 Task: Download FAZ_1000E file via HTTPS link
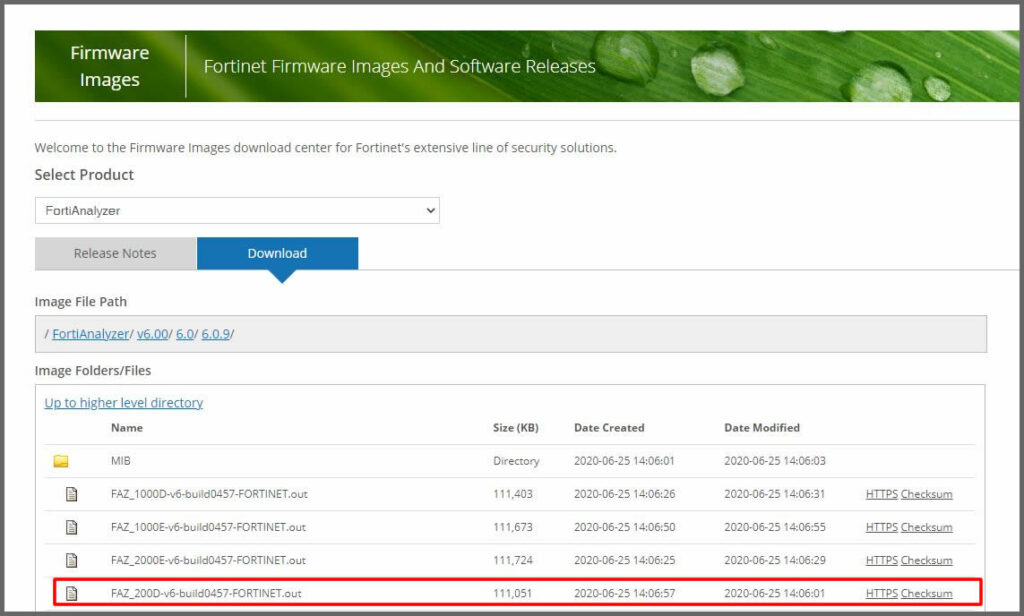[x=882, y=527]
